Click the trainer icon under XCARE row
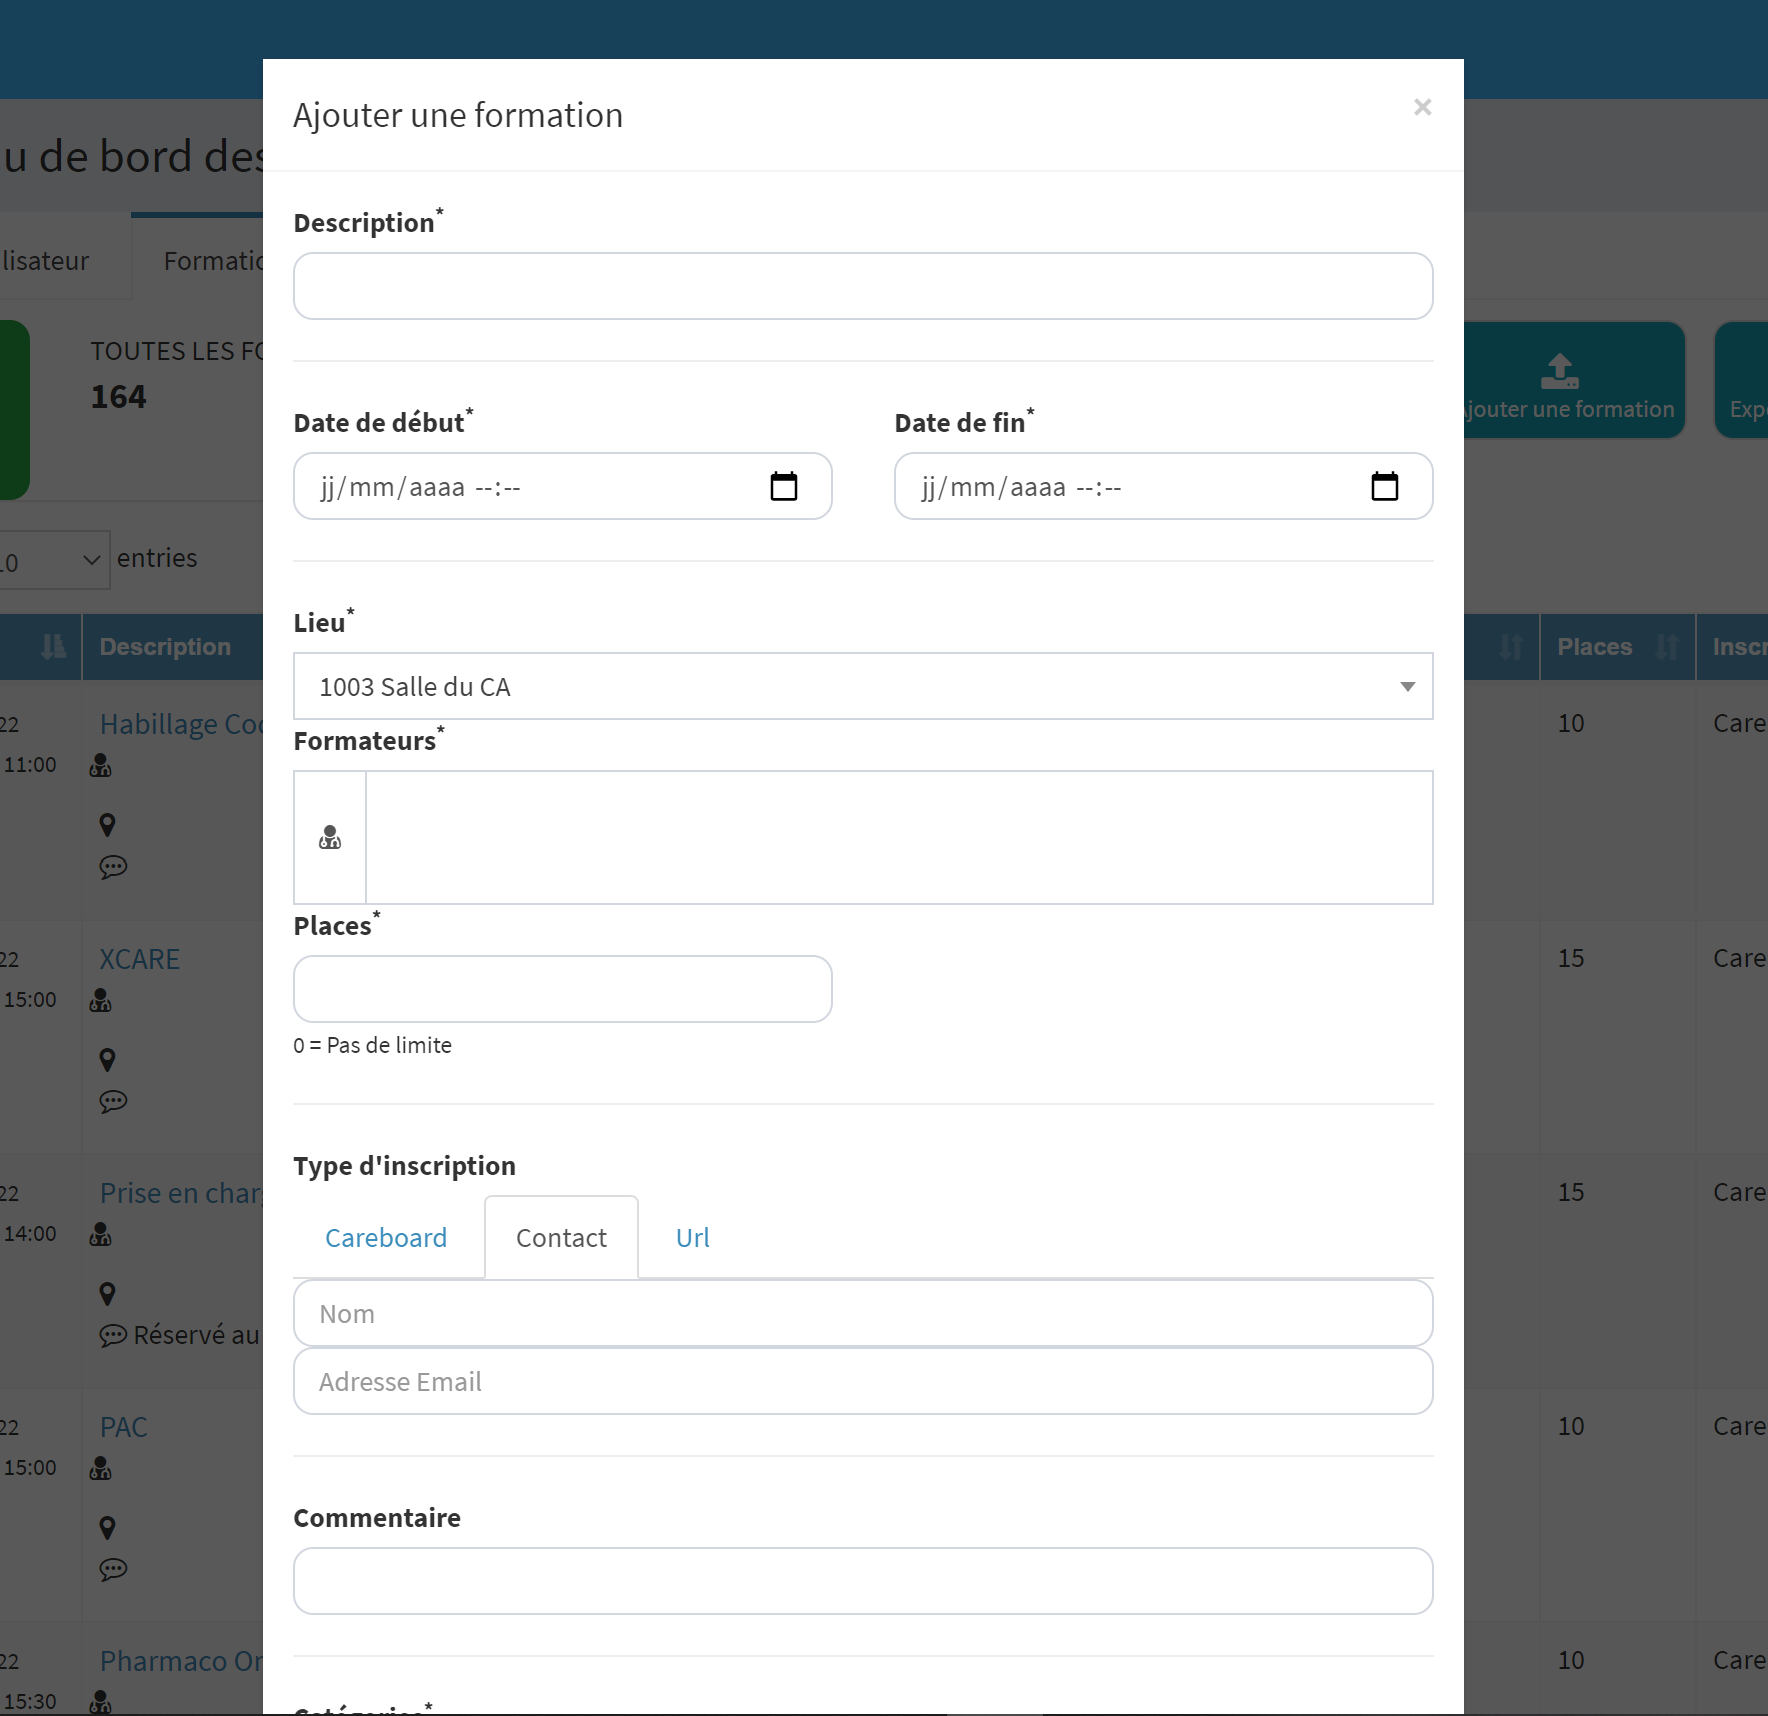 tap(101, 1001)
